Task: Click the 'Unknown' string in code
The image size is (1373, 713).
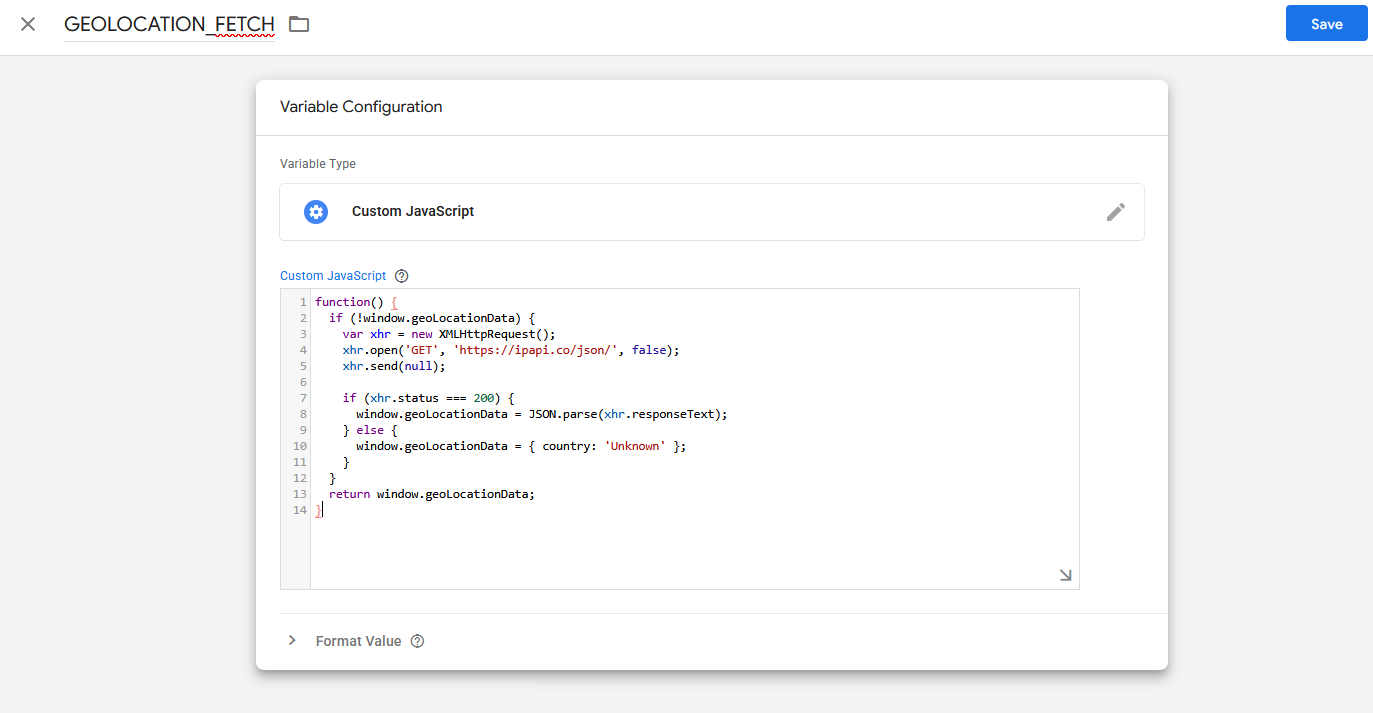Action: click(x=635, y=446)
